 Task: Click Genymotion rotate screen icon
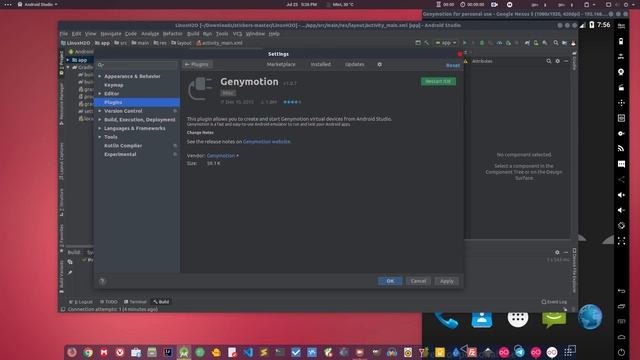[x=621, y=225]
